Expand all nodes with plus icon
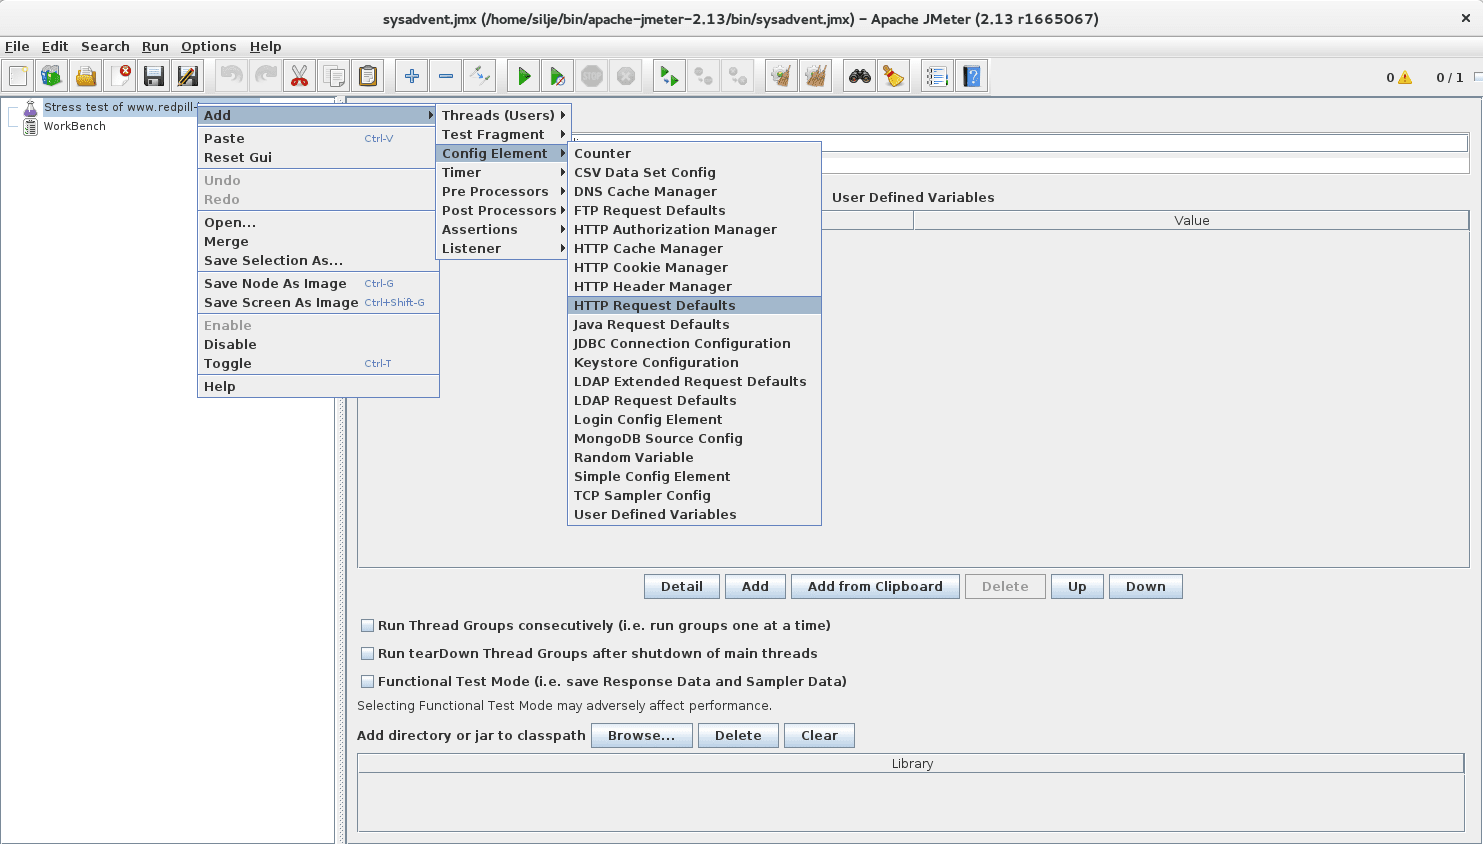Screen dimensions: 1483x844 click(412, 76)
